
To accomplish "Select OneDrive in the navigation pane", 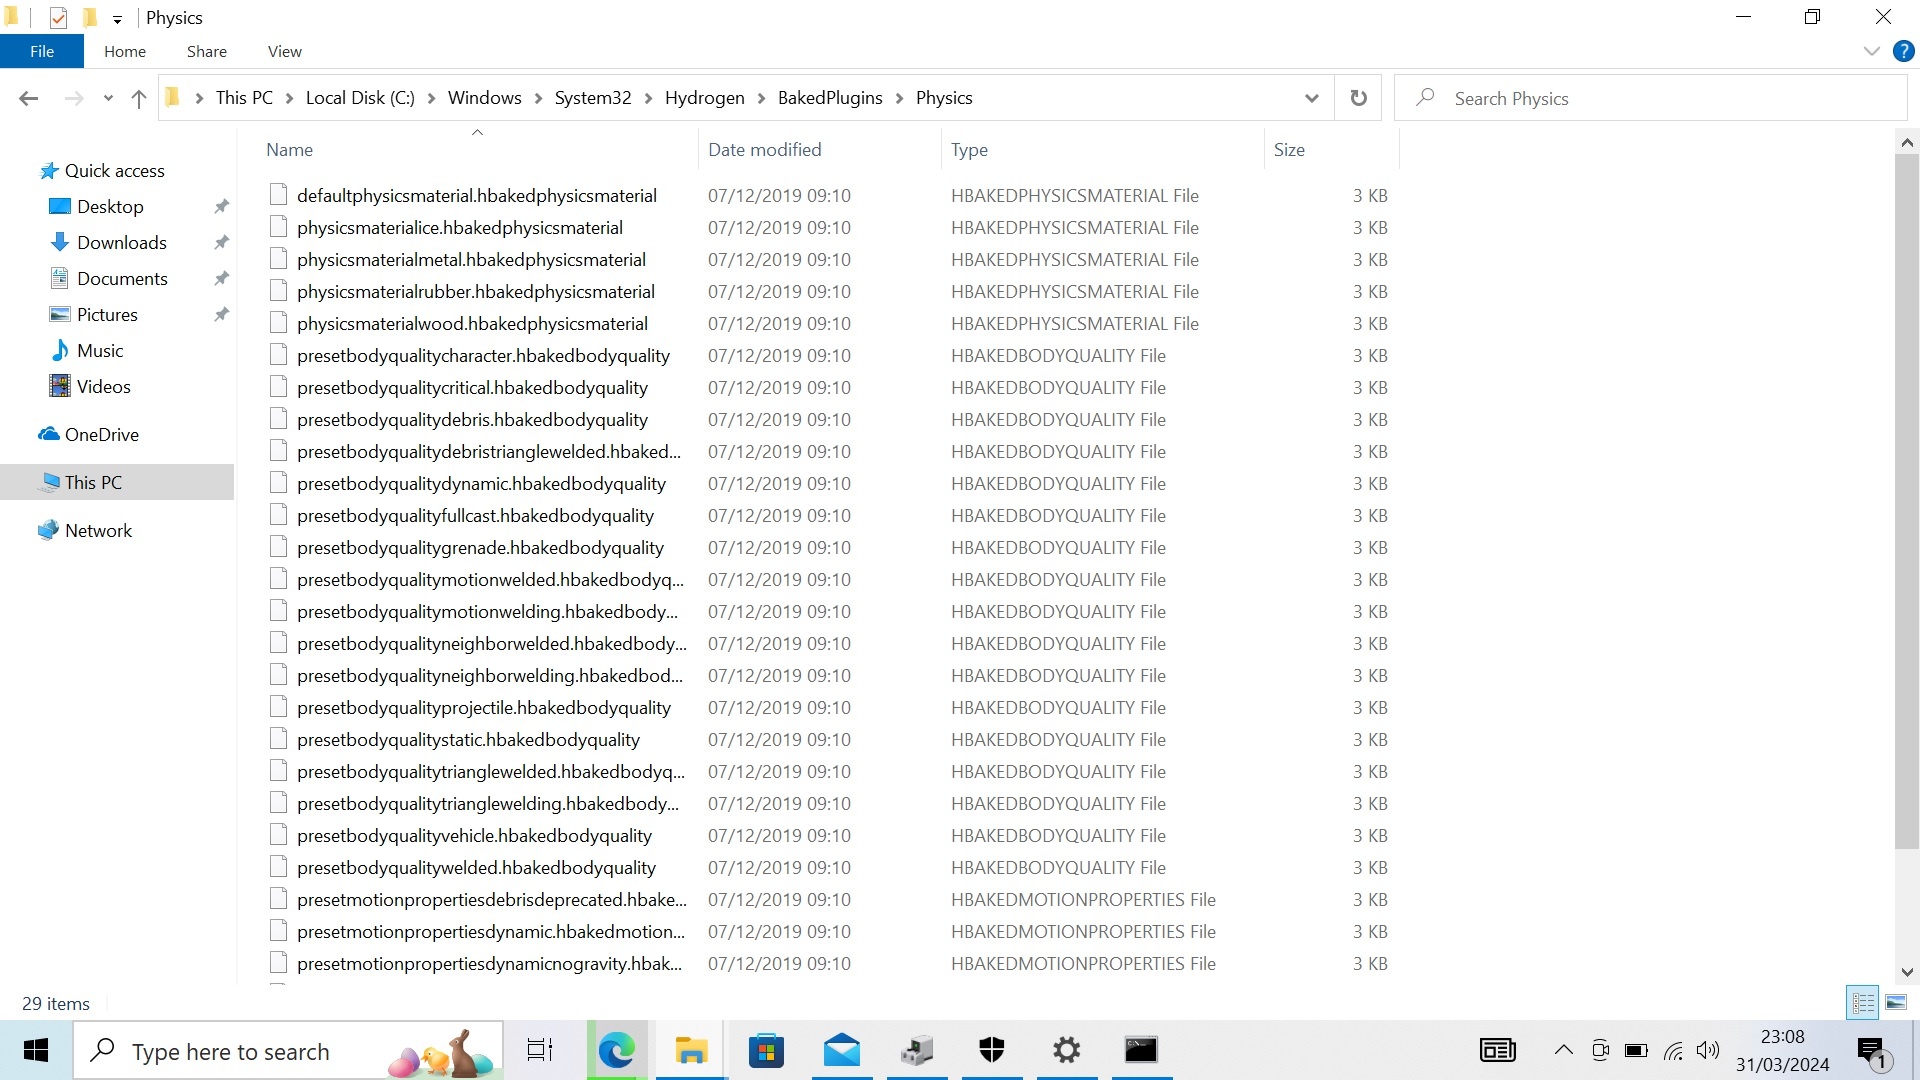I will coord(102,435).
